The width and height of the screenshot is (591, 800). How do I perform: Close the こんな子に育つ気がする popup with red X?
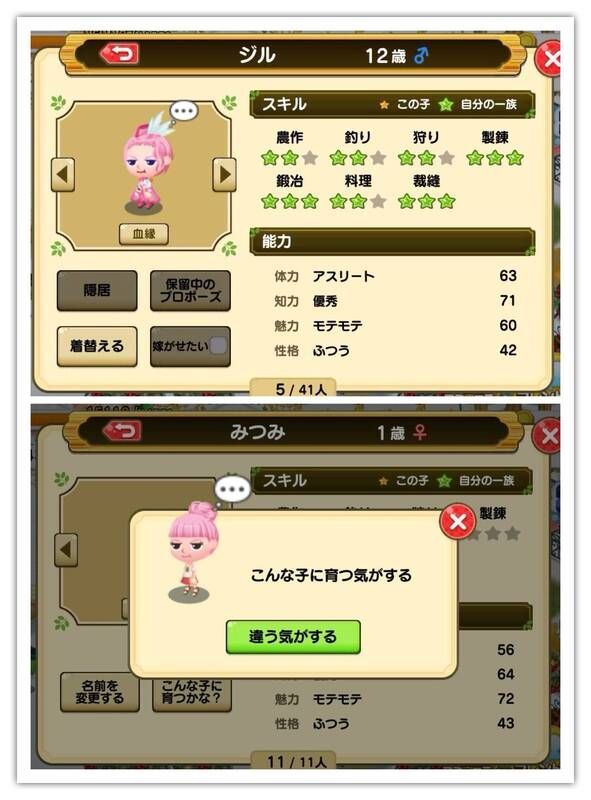coord(457,521)
